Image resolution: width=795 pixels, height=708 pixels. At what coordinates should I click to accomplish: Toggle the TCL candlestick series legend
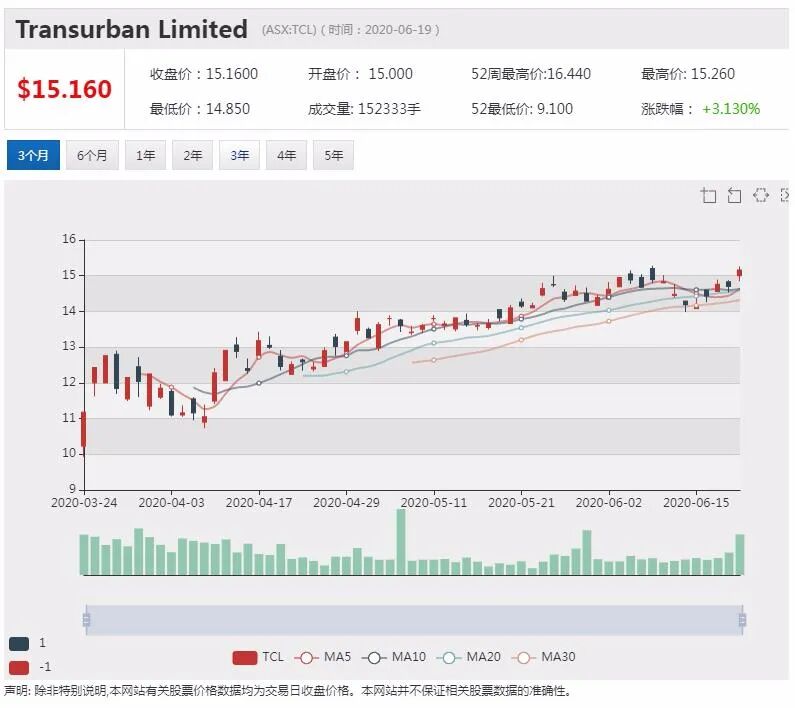258,657
